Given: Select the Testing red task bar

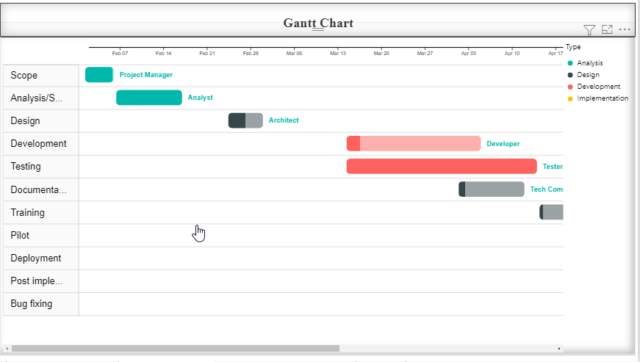Looking at the screenshot, I should point(442,166).
